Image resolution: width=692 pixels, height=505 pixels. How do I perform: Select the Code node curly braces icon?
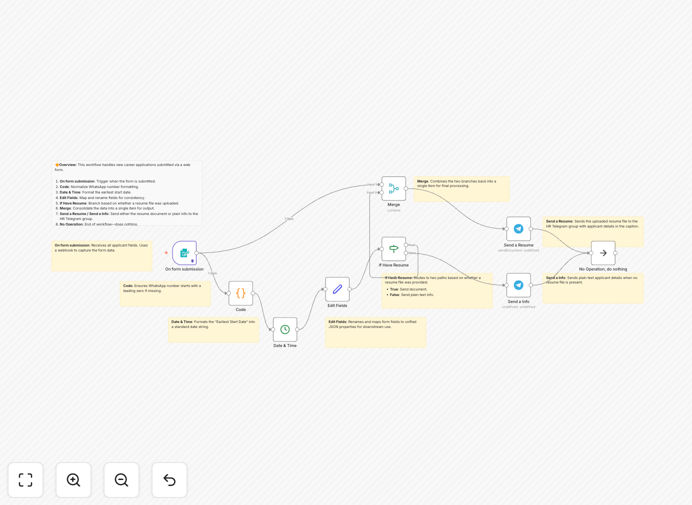pyautogui.click(x=241, y=293)
